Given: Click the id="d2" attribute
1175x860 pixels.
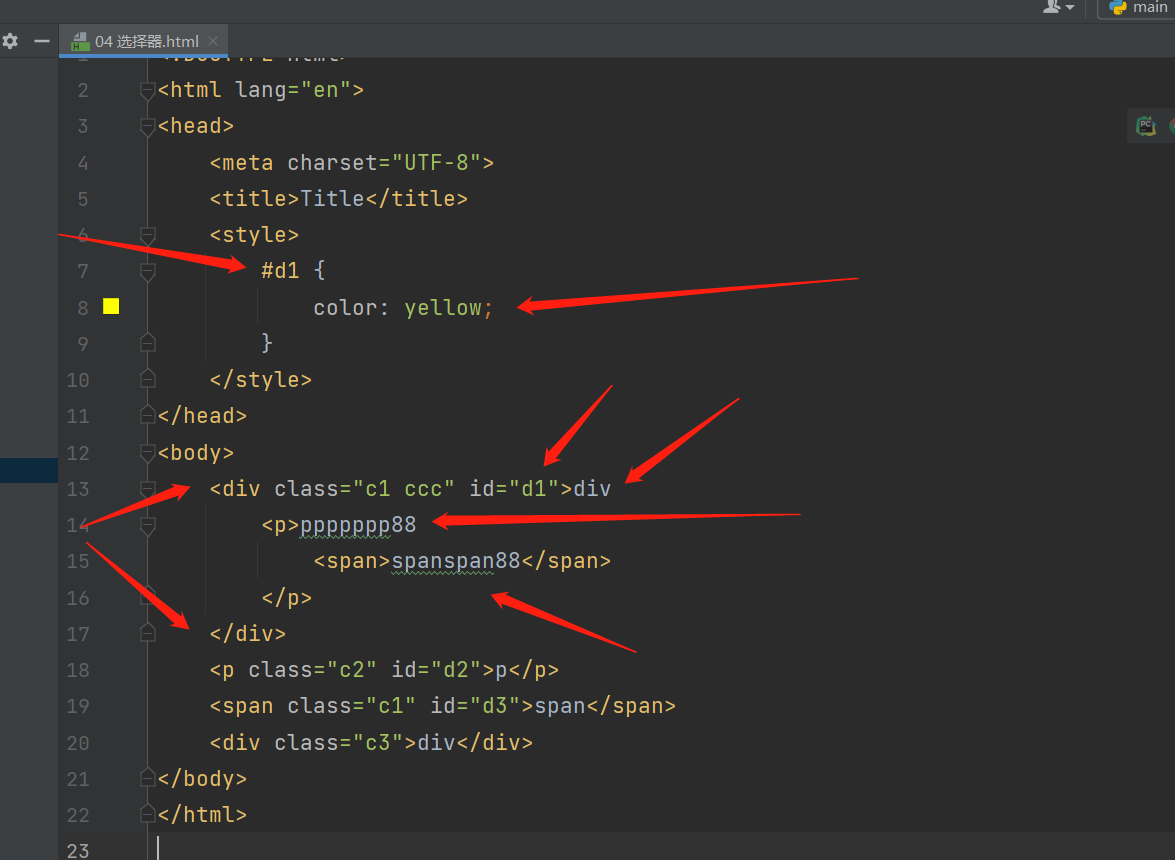Looking at the screenshot, I should [437, 670].
